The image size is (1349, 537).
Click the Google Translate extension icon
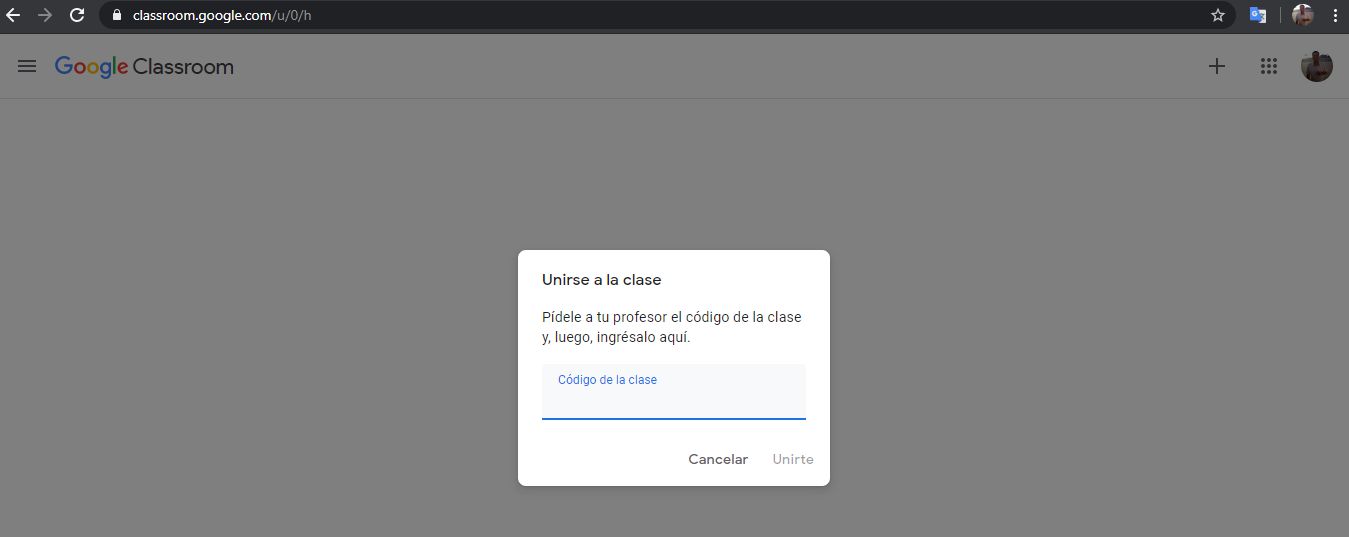(1257, 15)
